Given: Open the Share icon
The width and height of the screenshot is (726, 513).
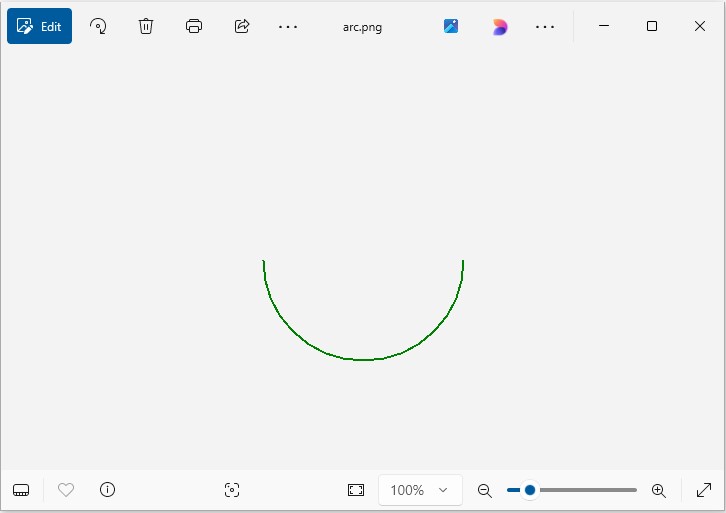Looking at the screenshot, I should pos(242,27).
